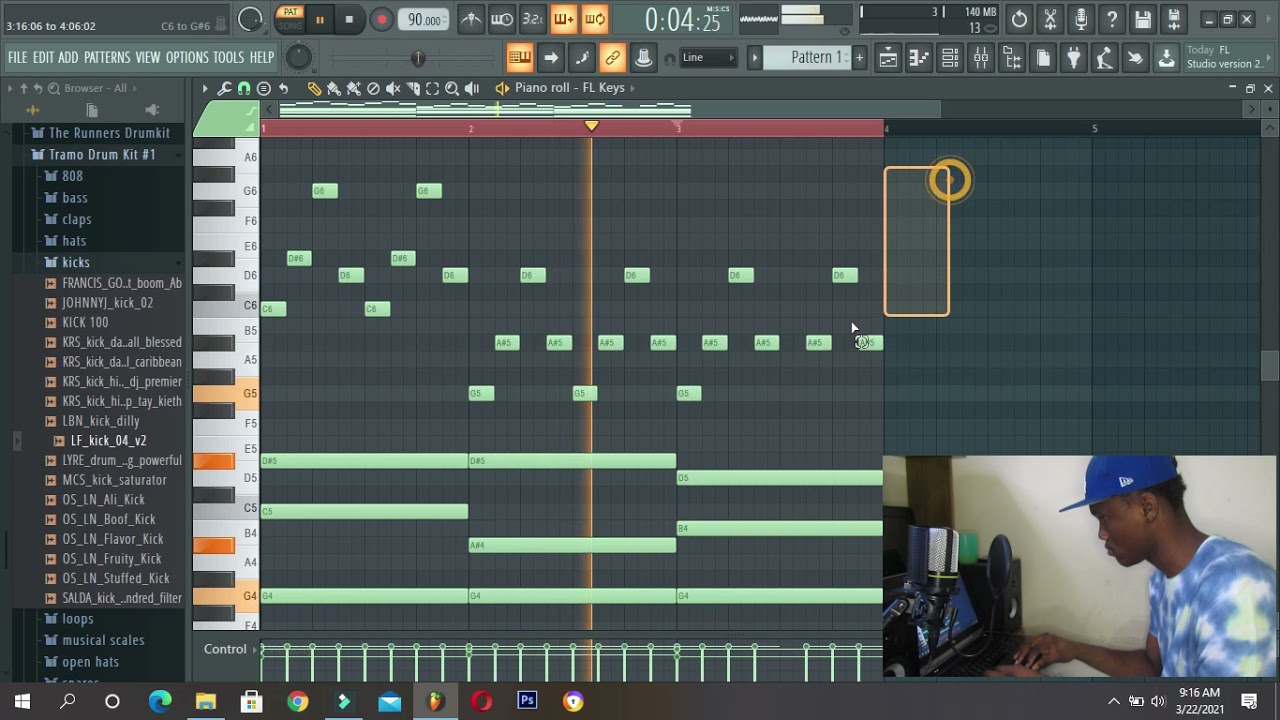Select the piano roll Mute tool
Screen dimensions: 1280x720
click(393, 88)
